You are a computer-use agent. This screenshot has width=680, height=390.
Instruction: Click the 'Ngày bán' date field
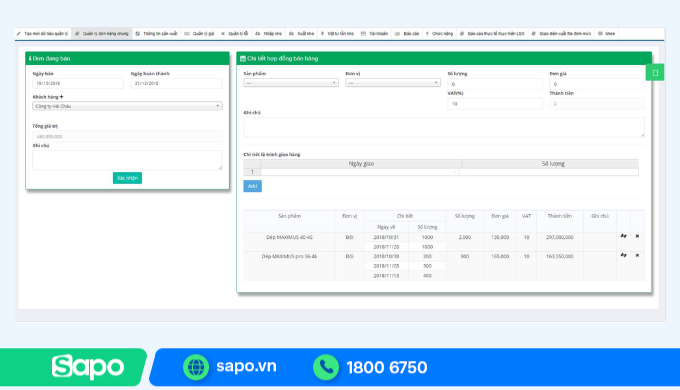(78, 83)
